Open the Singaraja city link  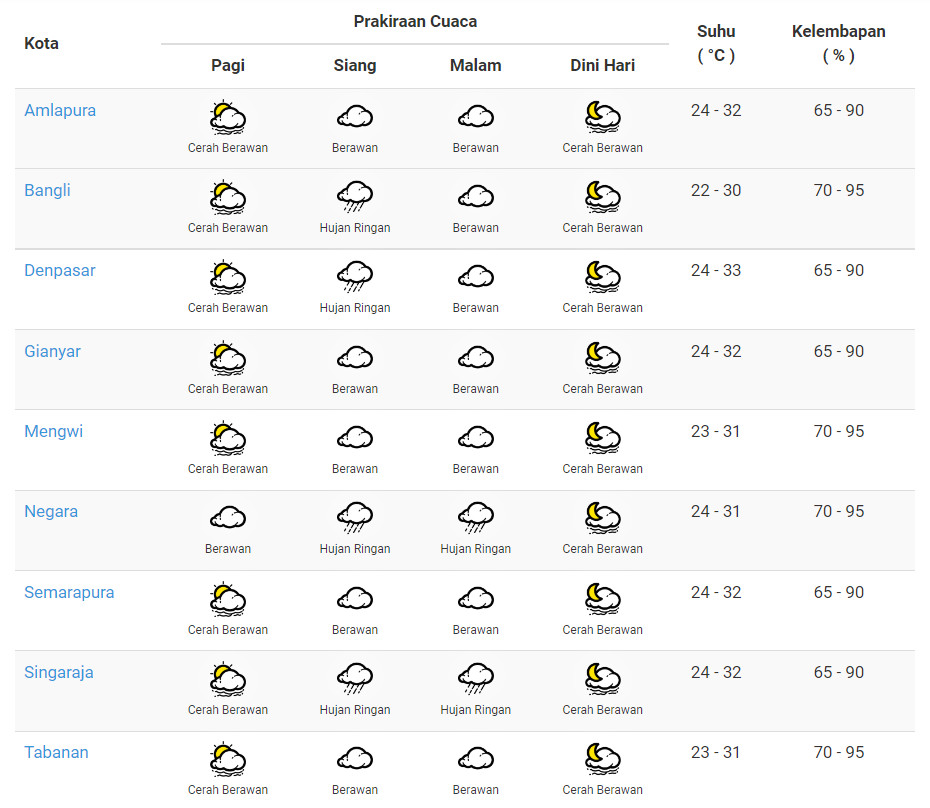click(x=58, y=672)
